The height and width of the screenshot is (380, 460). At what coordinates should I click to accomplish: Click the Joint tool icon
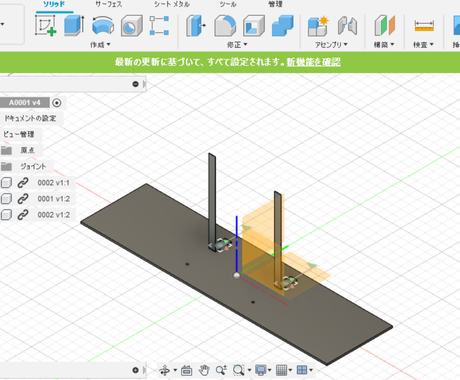click(347, 26)
